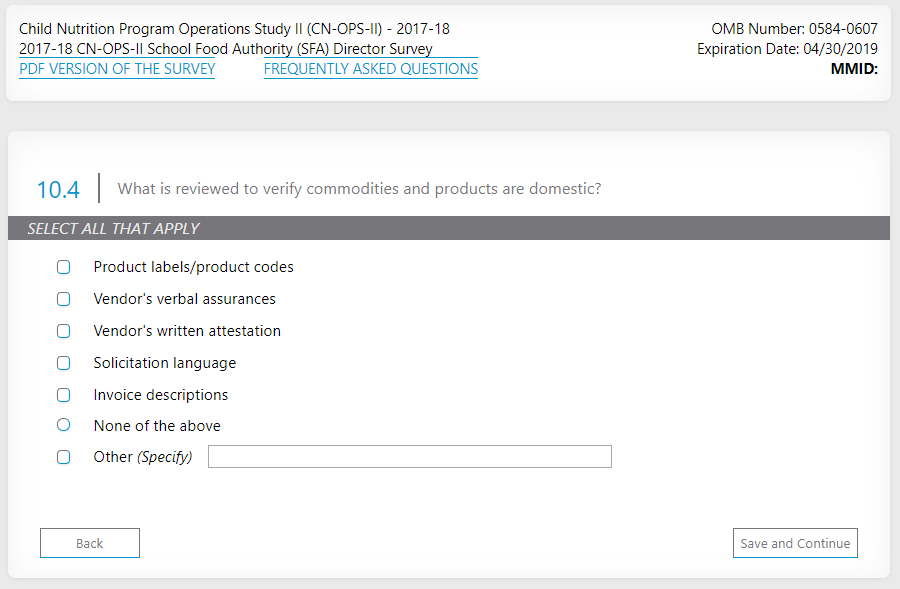Click the "Product labels/product codes" label text
900x589 pixels.
[x=193, y=267]
